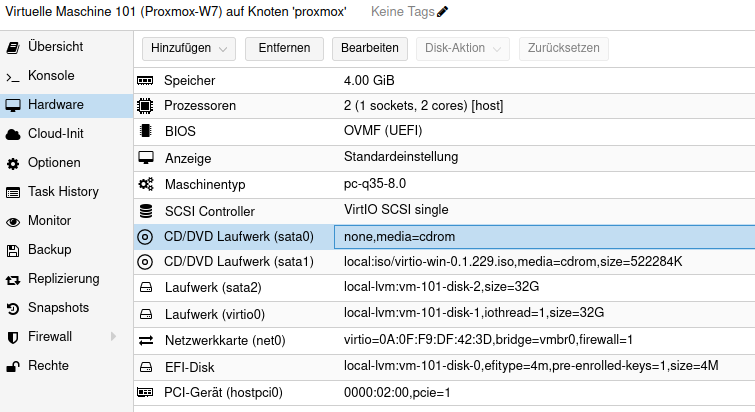The width and height of the screenshot is (755, 412).
Task: Go to Cloud-Init settings
Action: (55, 134)
